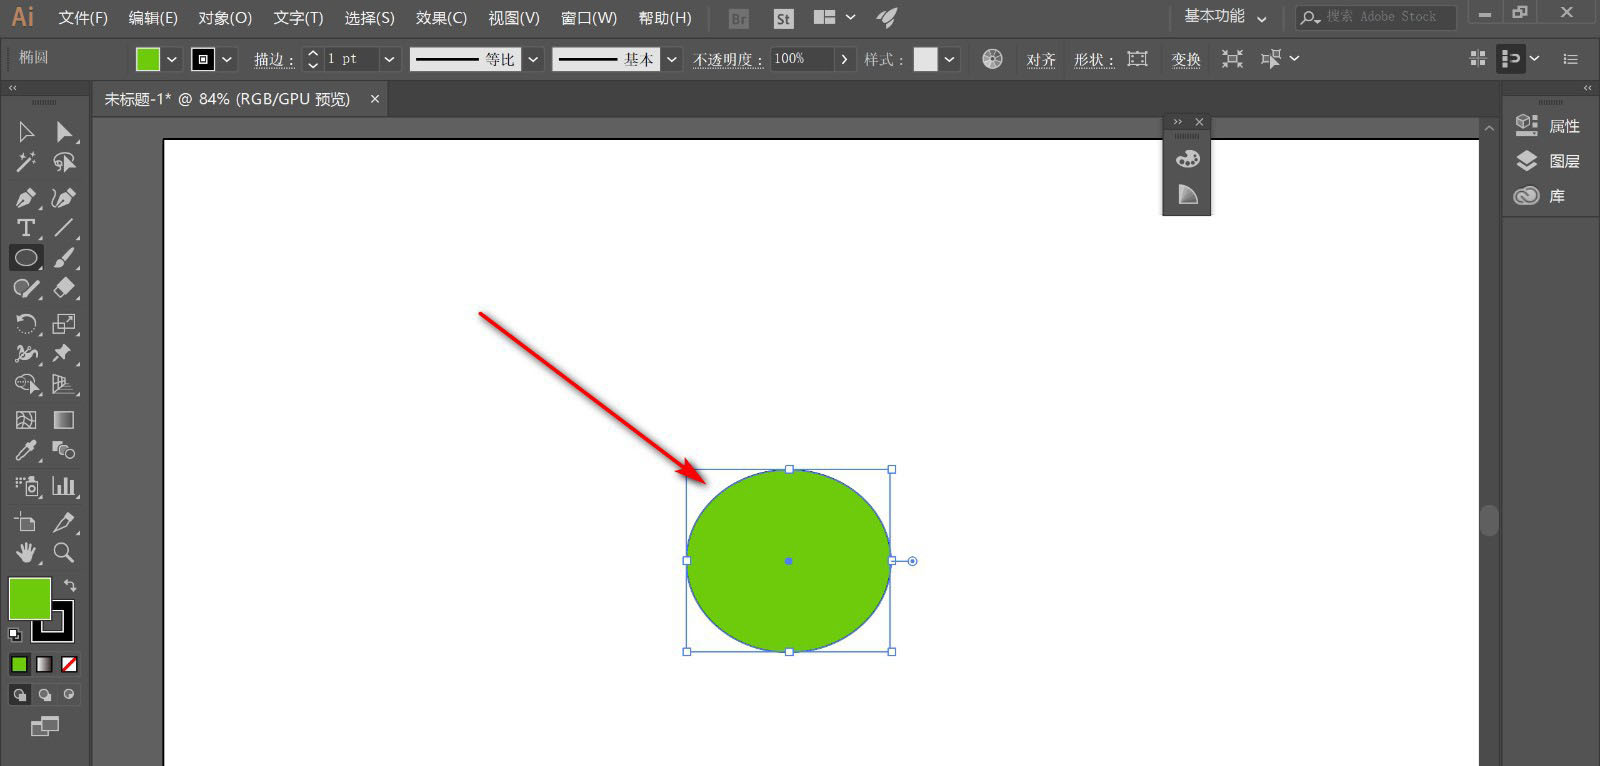Open the stroke weight dropdown
The height and width of the screenshot is (766, 1600).
tap(389, 59)
